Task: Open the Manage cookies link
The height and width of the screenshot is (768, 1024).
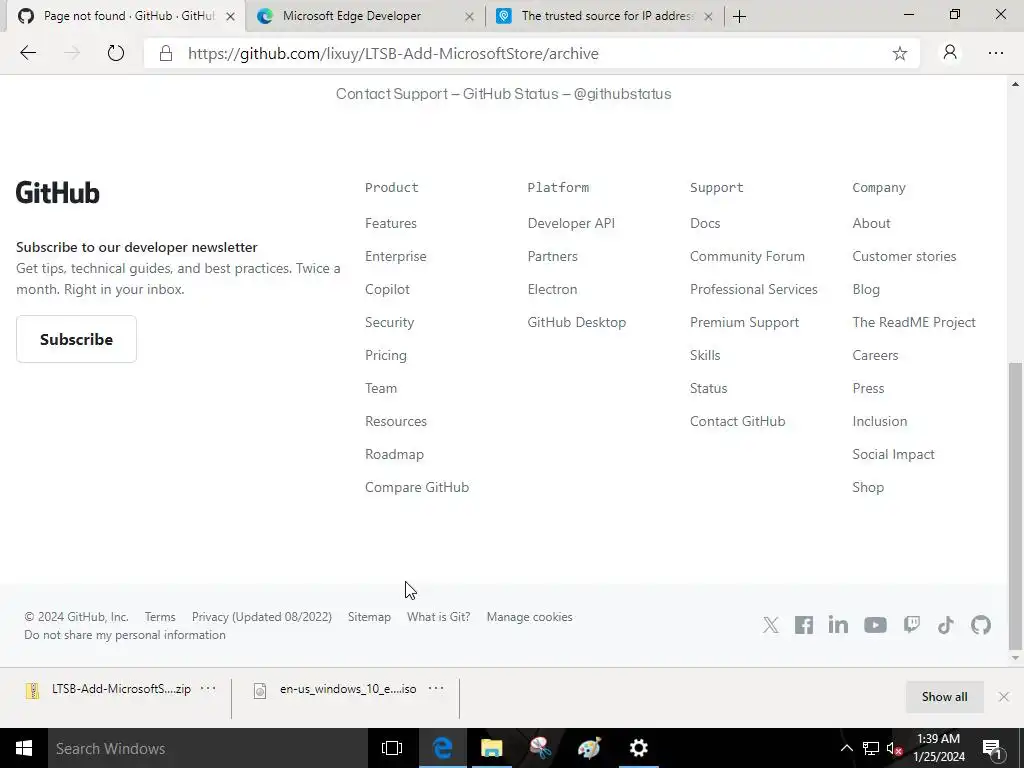Action: click(530, 616)
